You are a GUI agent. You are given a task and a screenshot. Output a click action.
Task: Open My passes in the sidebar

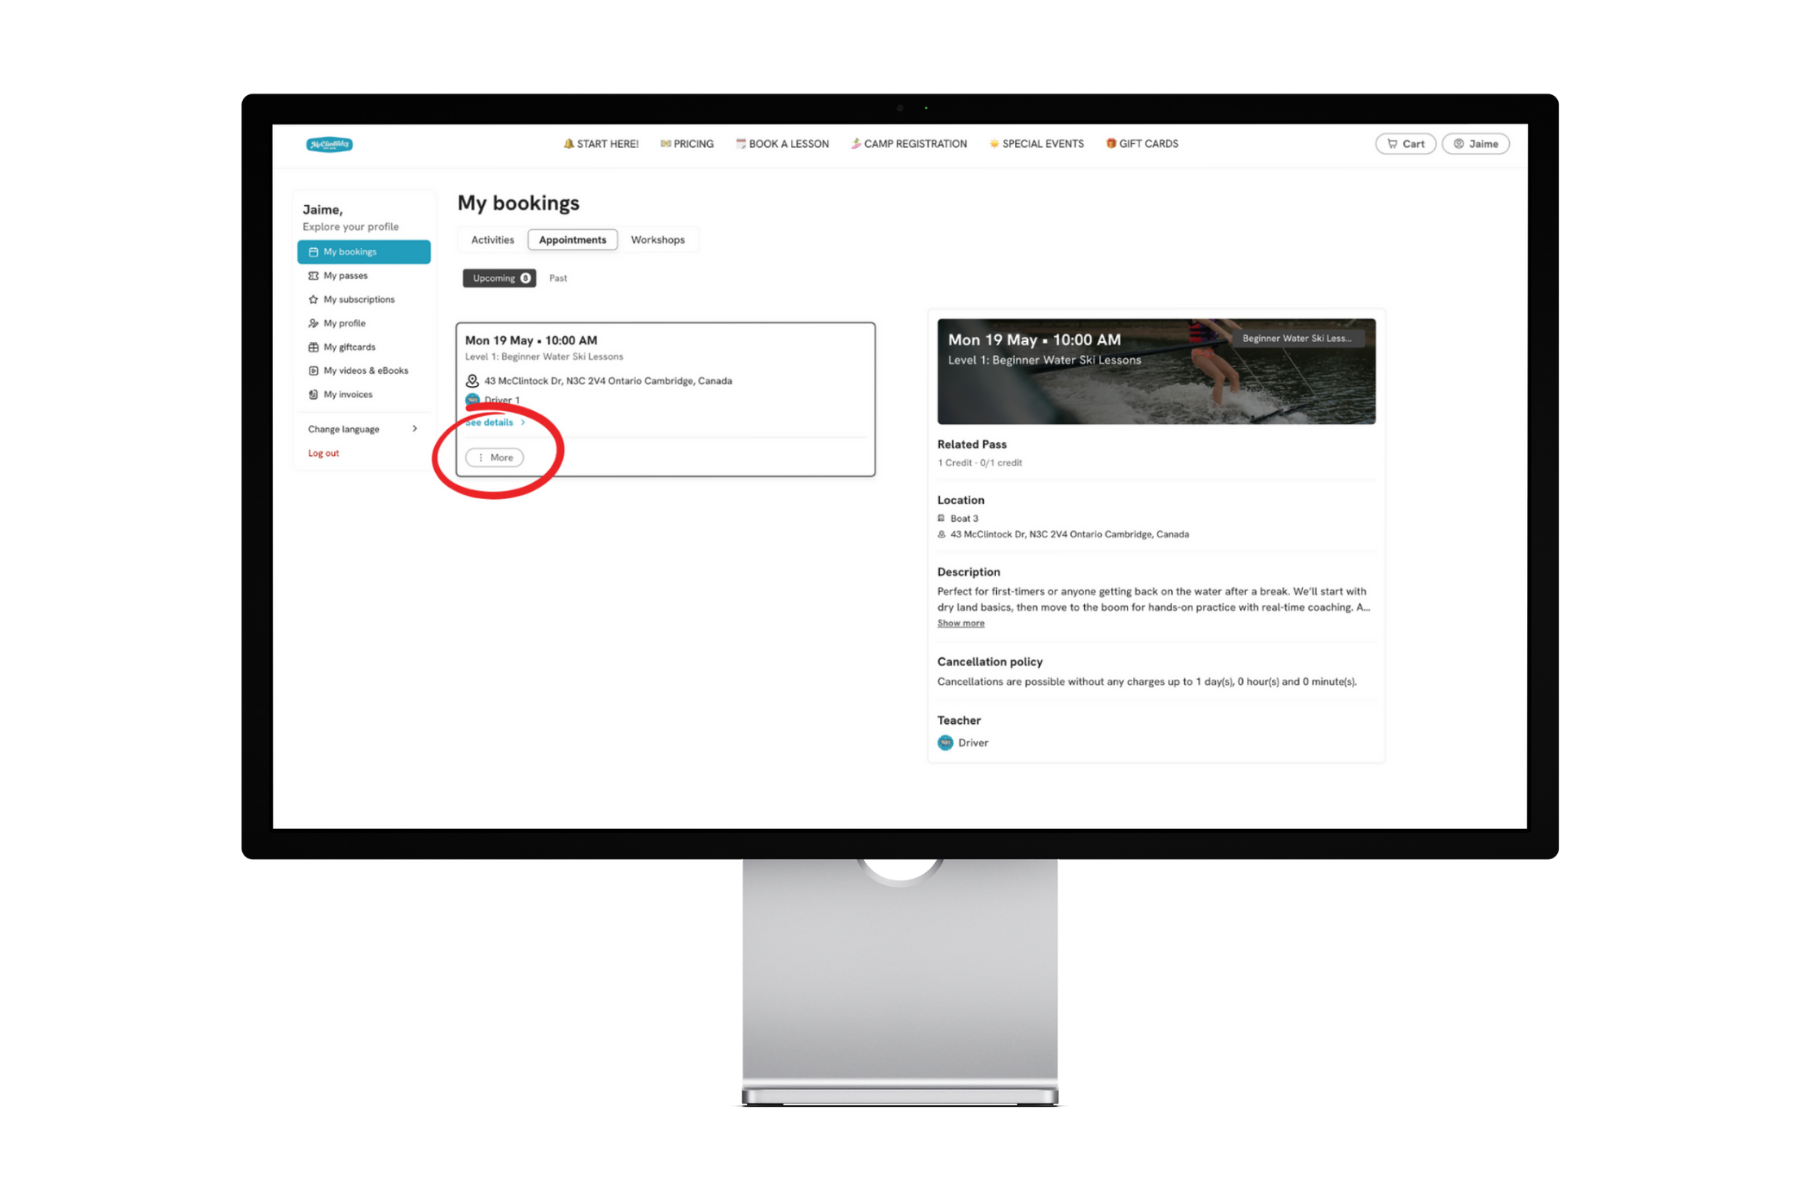point(345,276)
